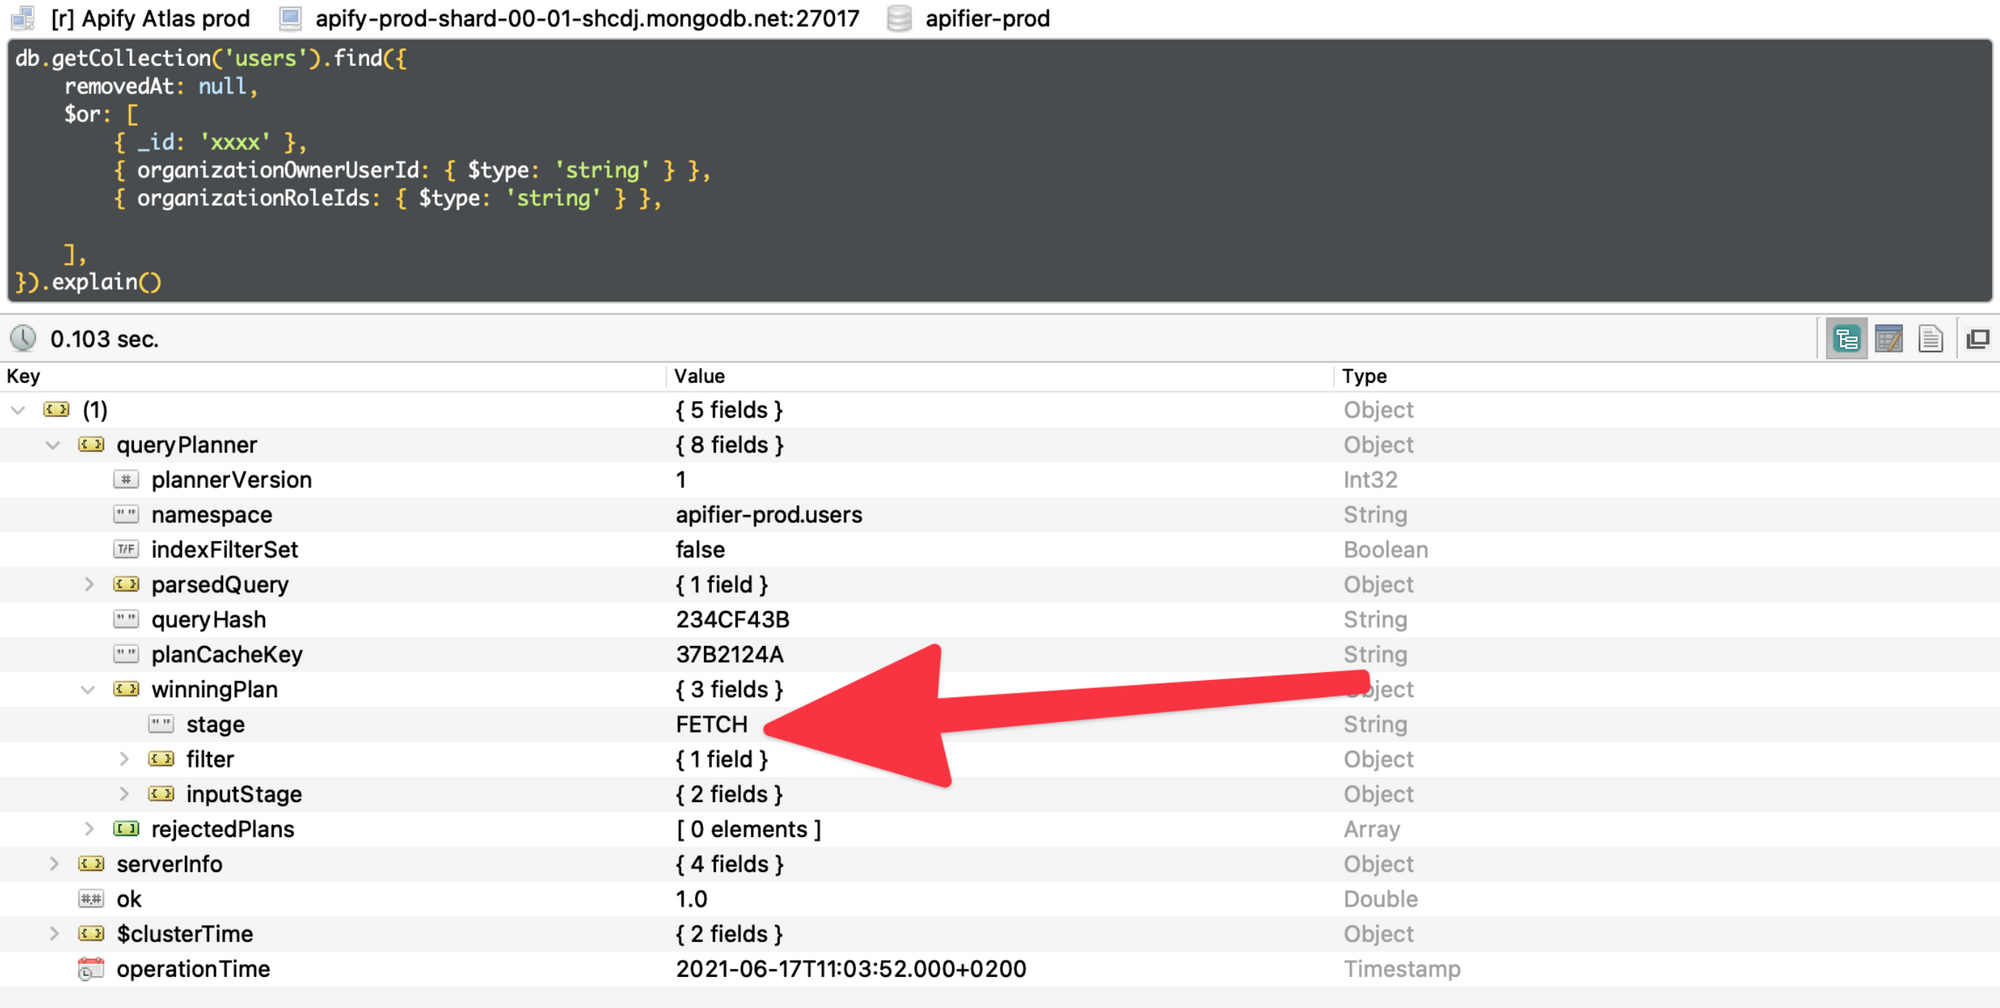Open results in separate window icon

(1978, 339)
